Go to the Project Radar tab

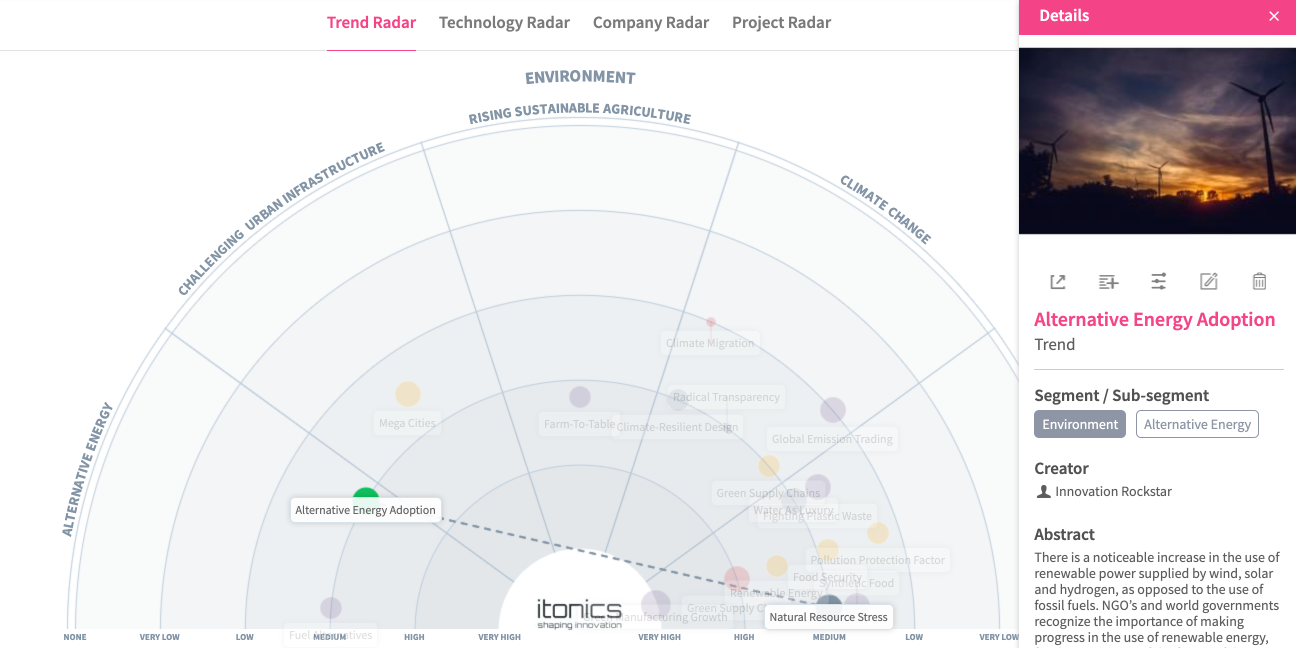coord(781,23)
